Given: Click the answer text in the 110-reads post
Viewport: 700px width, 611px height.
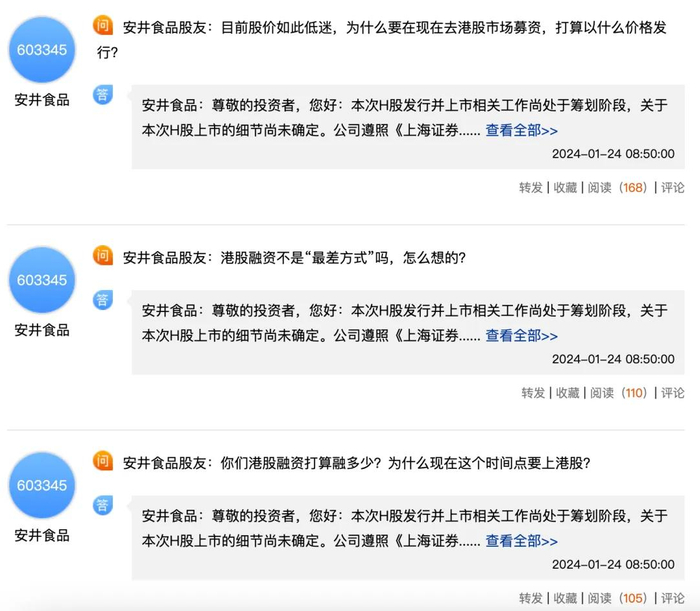Looking at the screenshot, I should click(404, 323).
